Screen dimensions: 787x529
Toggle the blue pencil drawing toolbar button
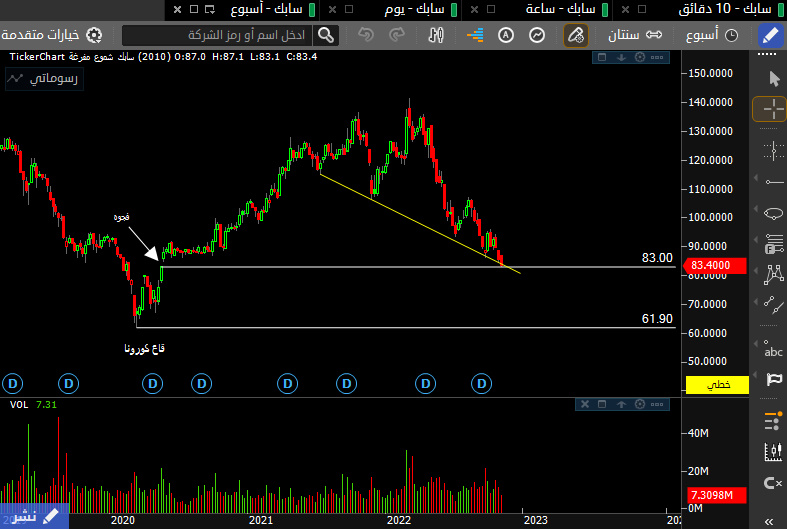pyautogui.click(x=770, y=35)
